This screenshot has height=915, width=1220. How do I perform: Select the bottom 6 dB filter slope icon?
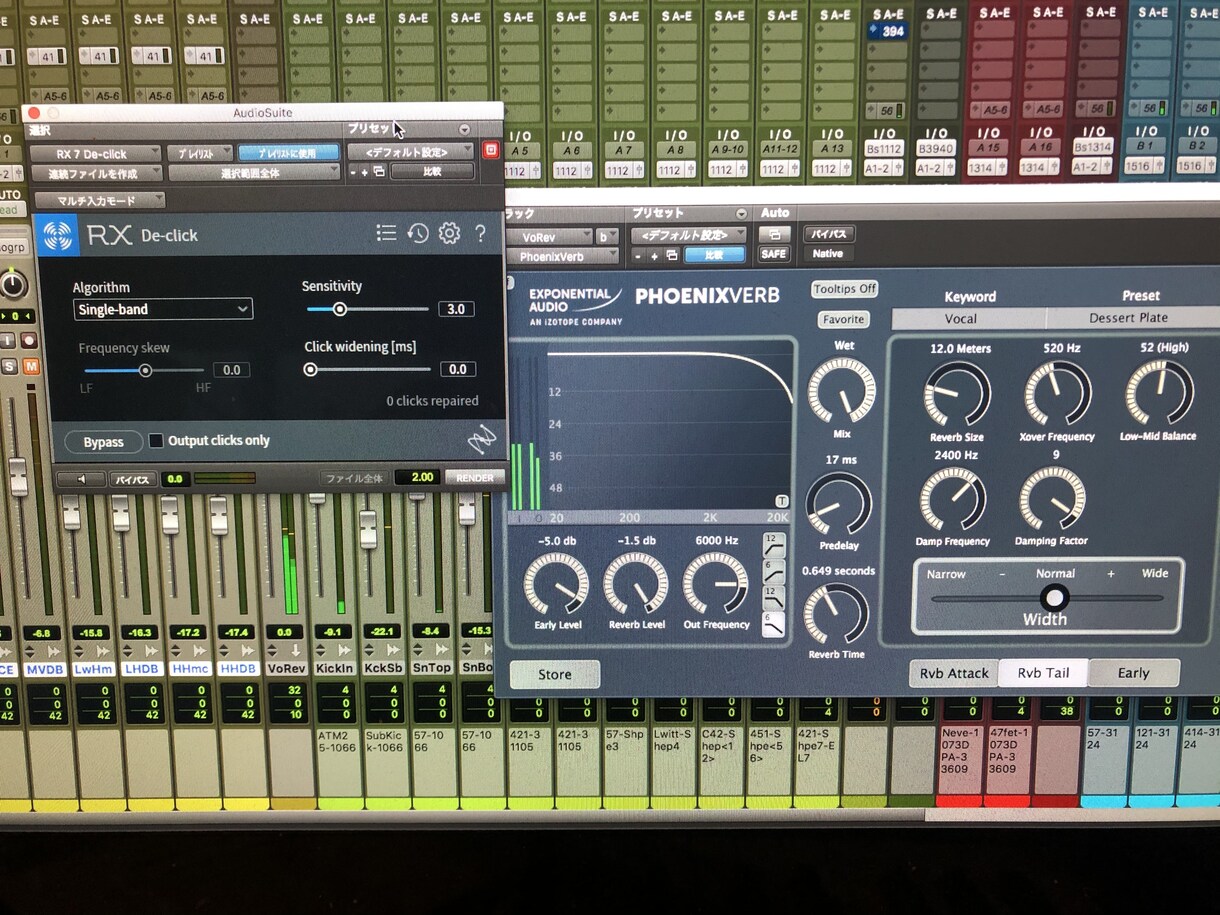pyautogui.click(x=773, y=625)
